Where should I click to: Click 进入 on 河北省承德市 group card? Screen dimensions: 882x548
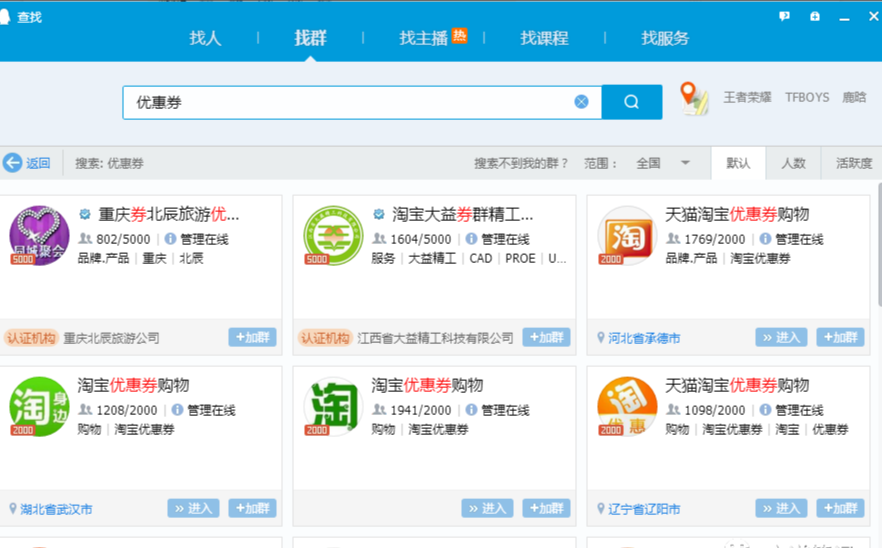pos(781,337)
